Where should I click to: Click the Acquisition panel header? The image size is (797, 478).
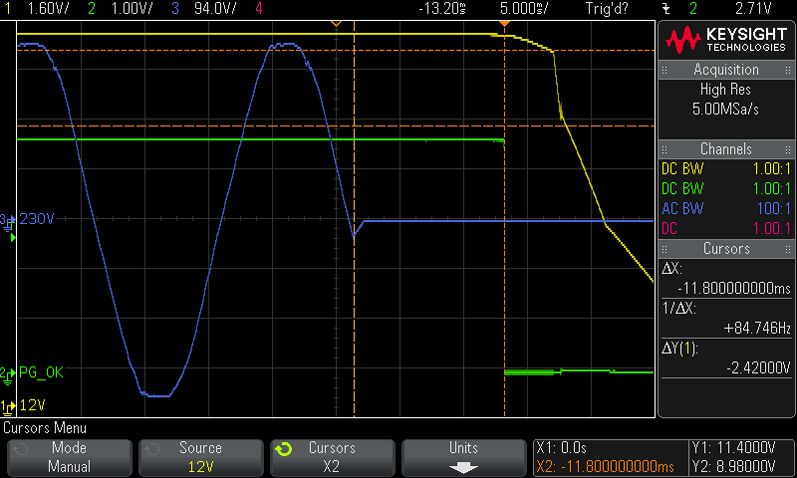[726, 70]
